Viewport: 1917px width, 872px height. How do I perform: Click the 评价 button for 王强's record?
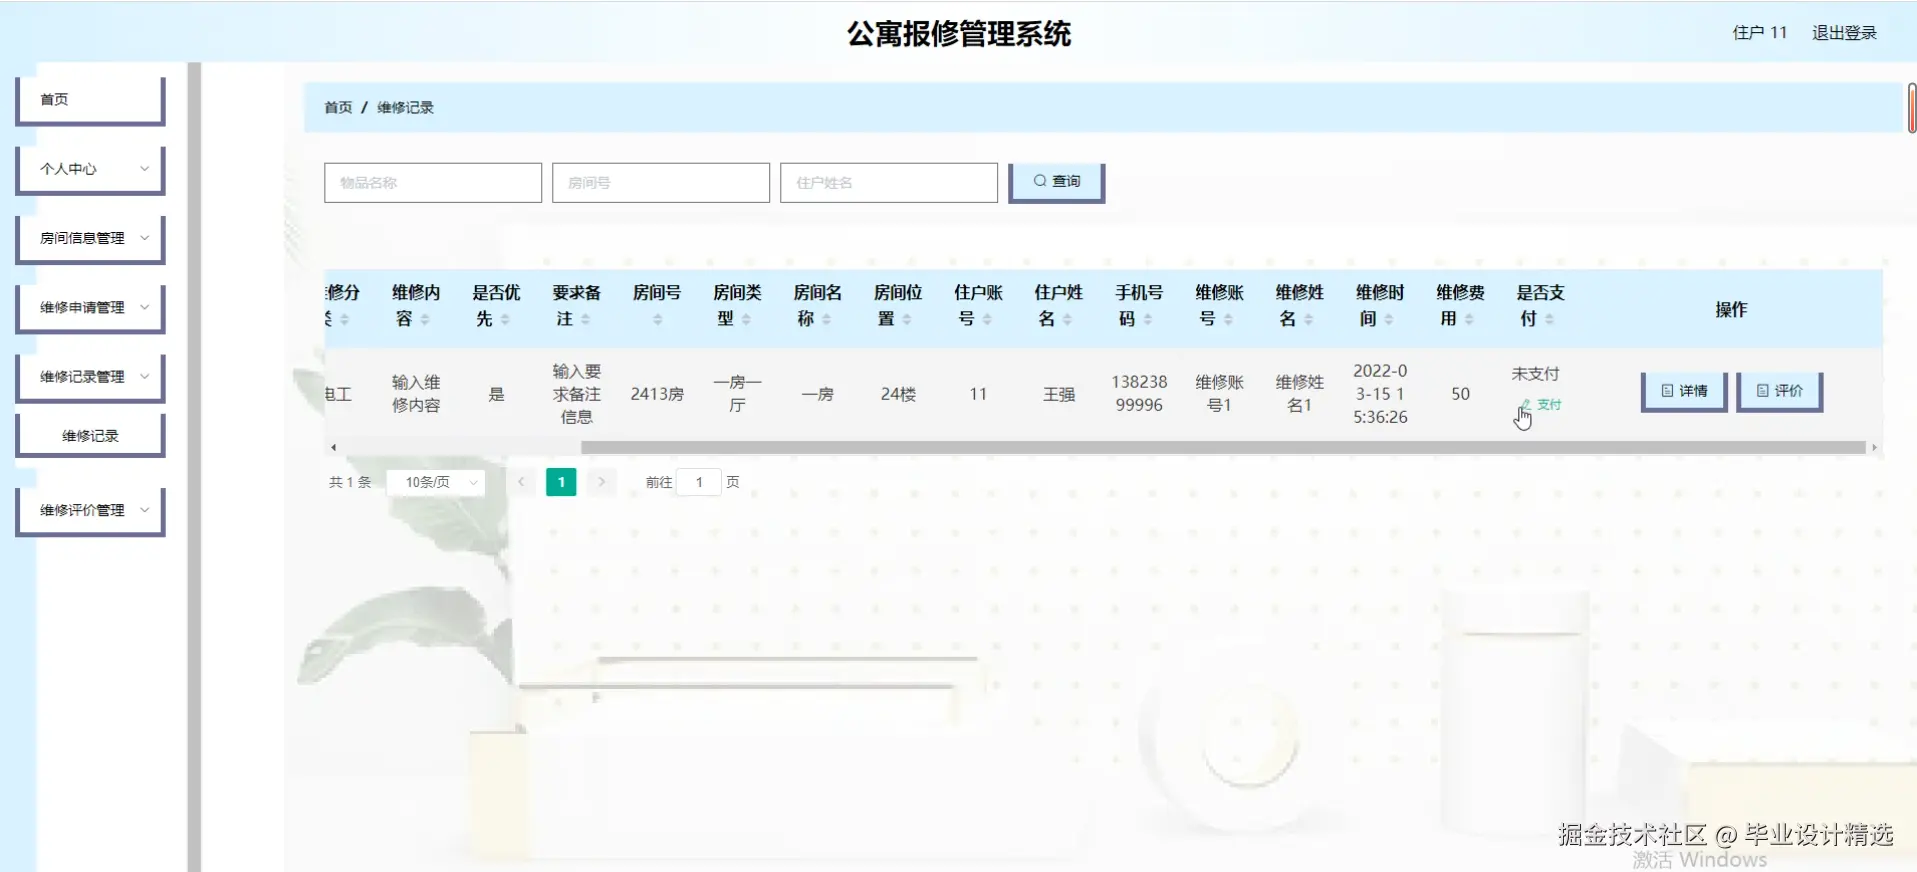[1780, 391]
